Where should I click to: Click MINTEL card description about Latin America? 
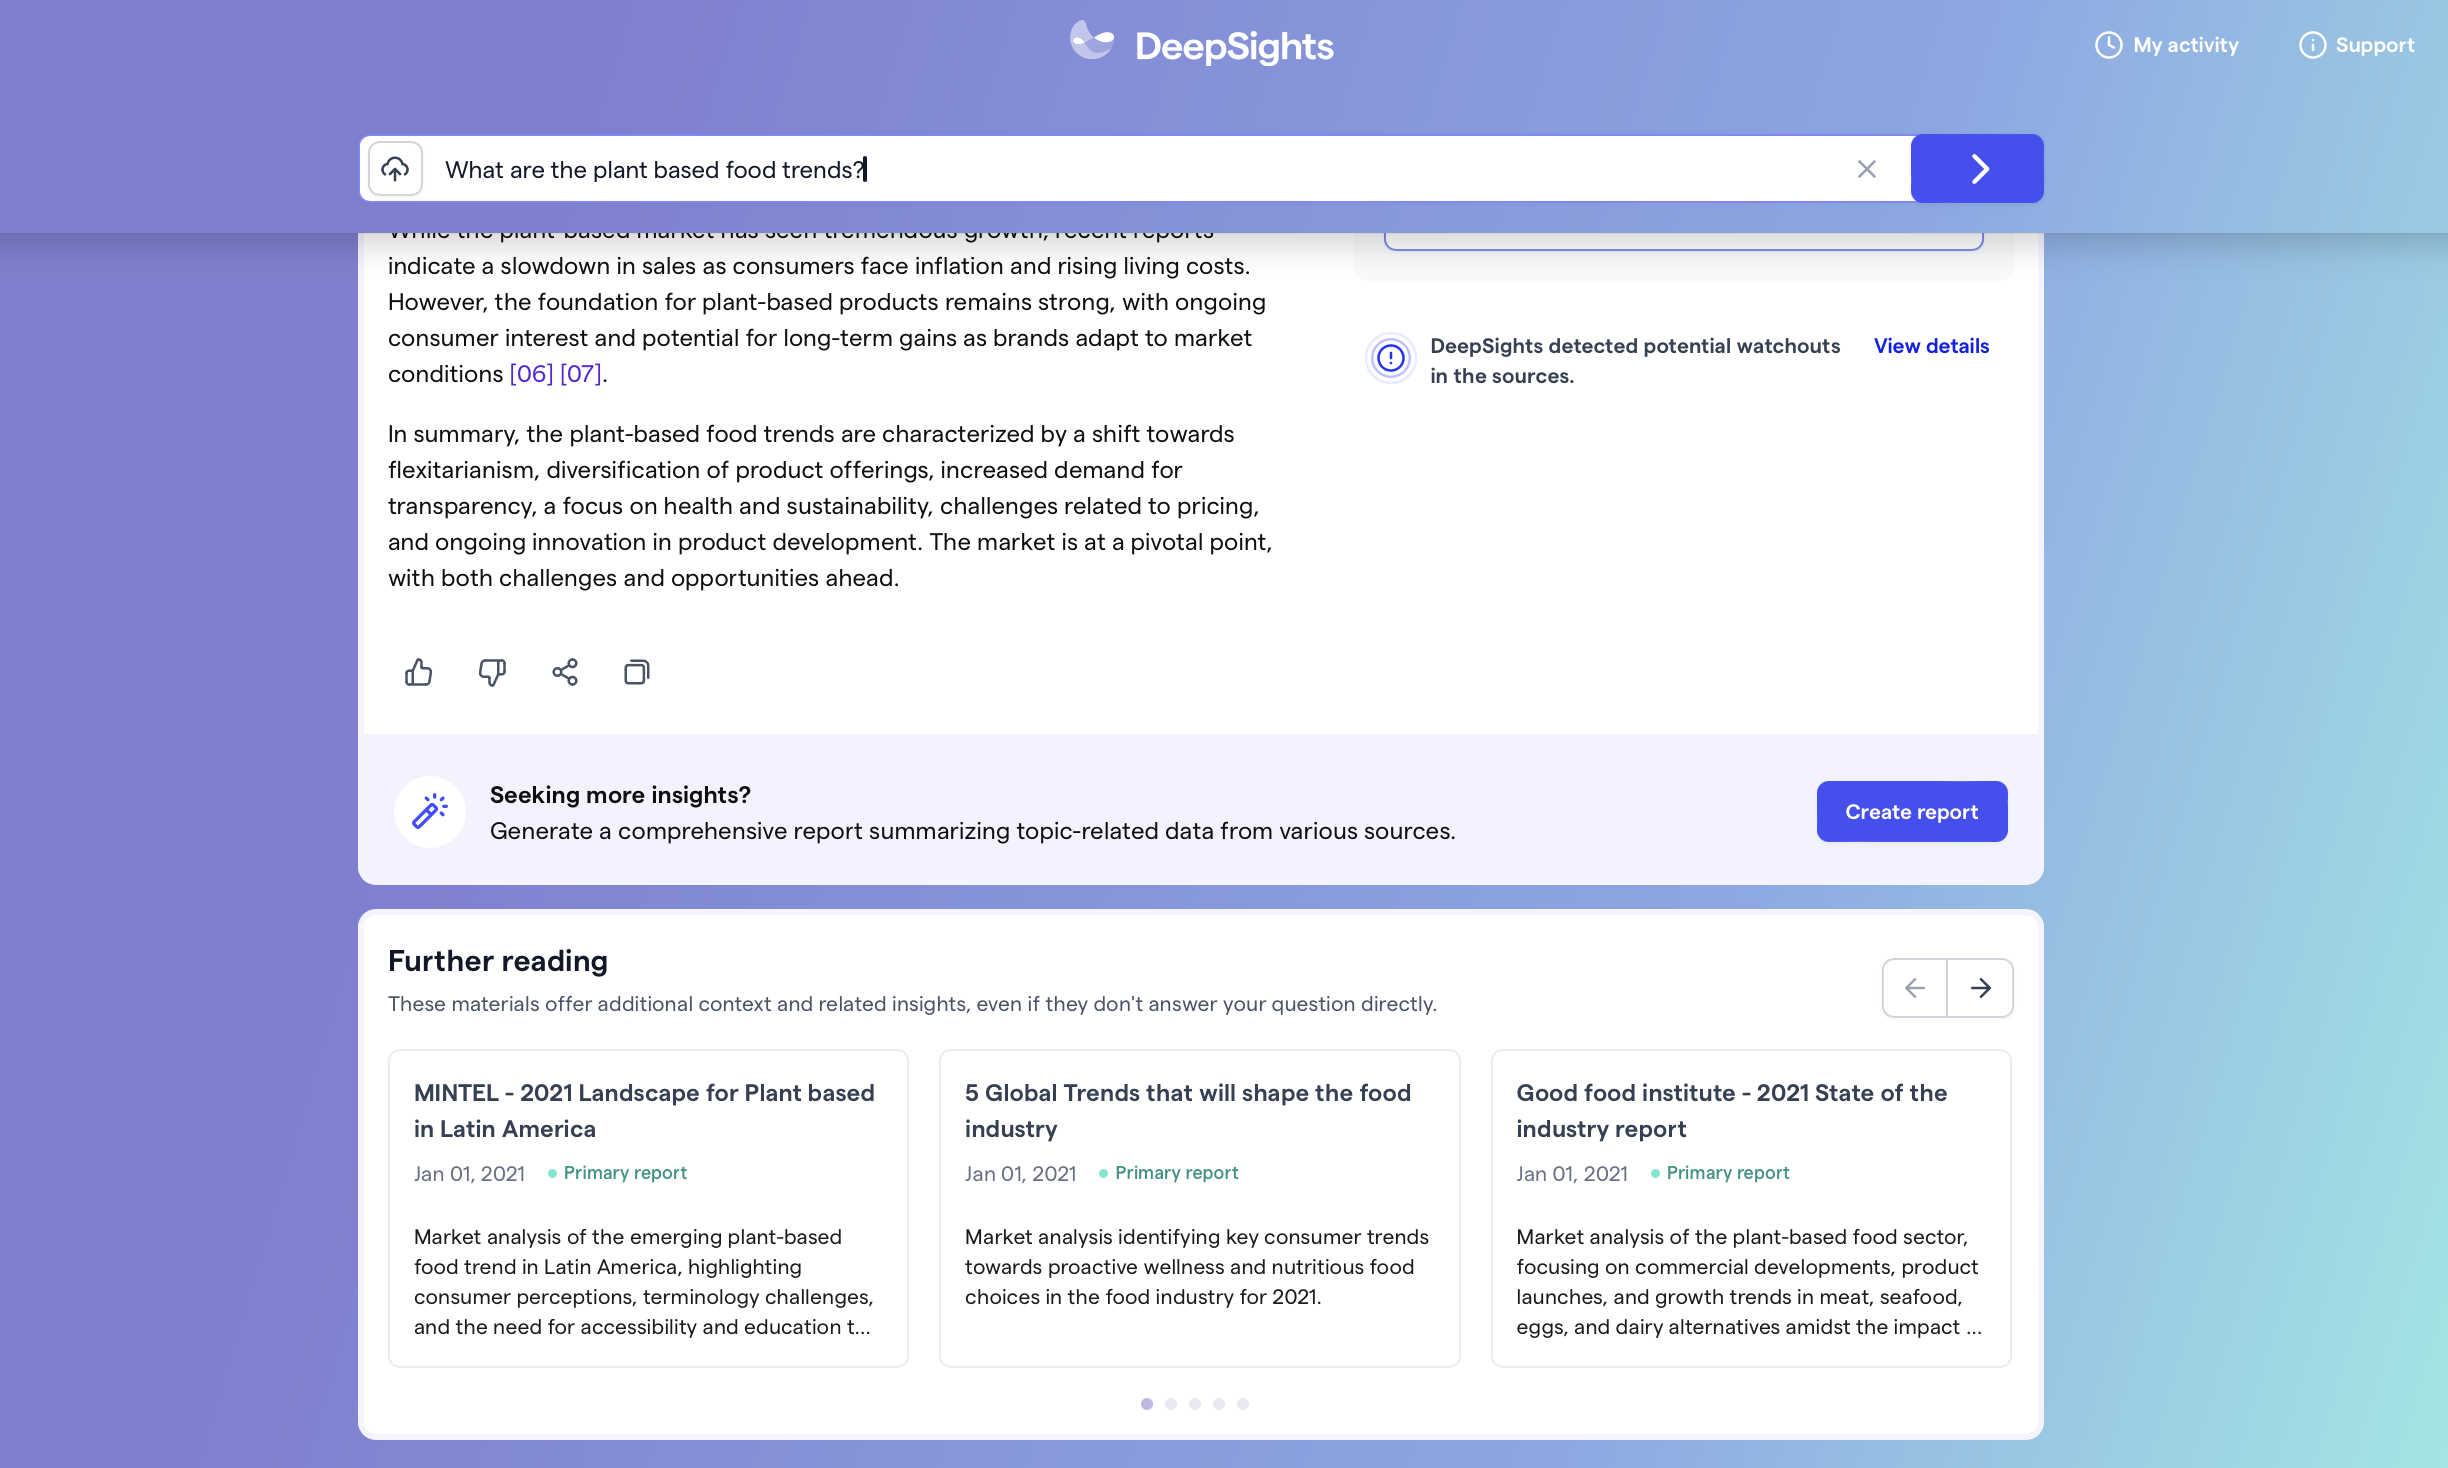(x=644, y=1282)
